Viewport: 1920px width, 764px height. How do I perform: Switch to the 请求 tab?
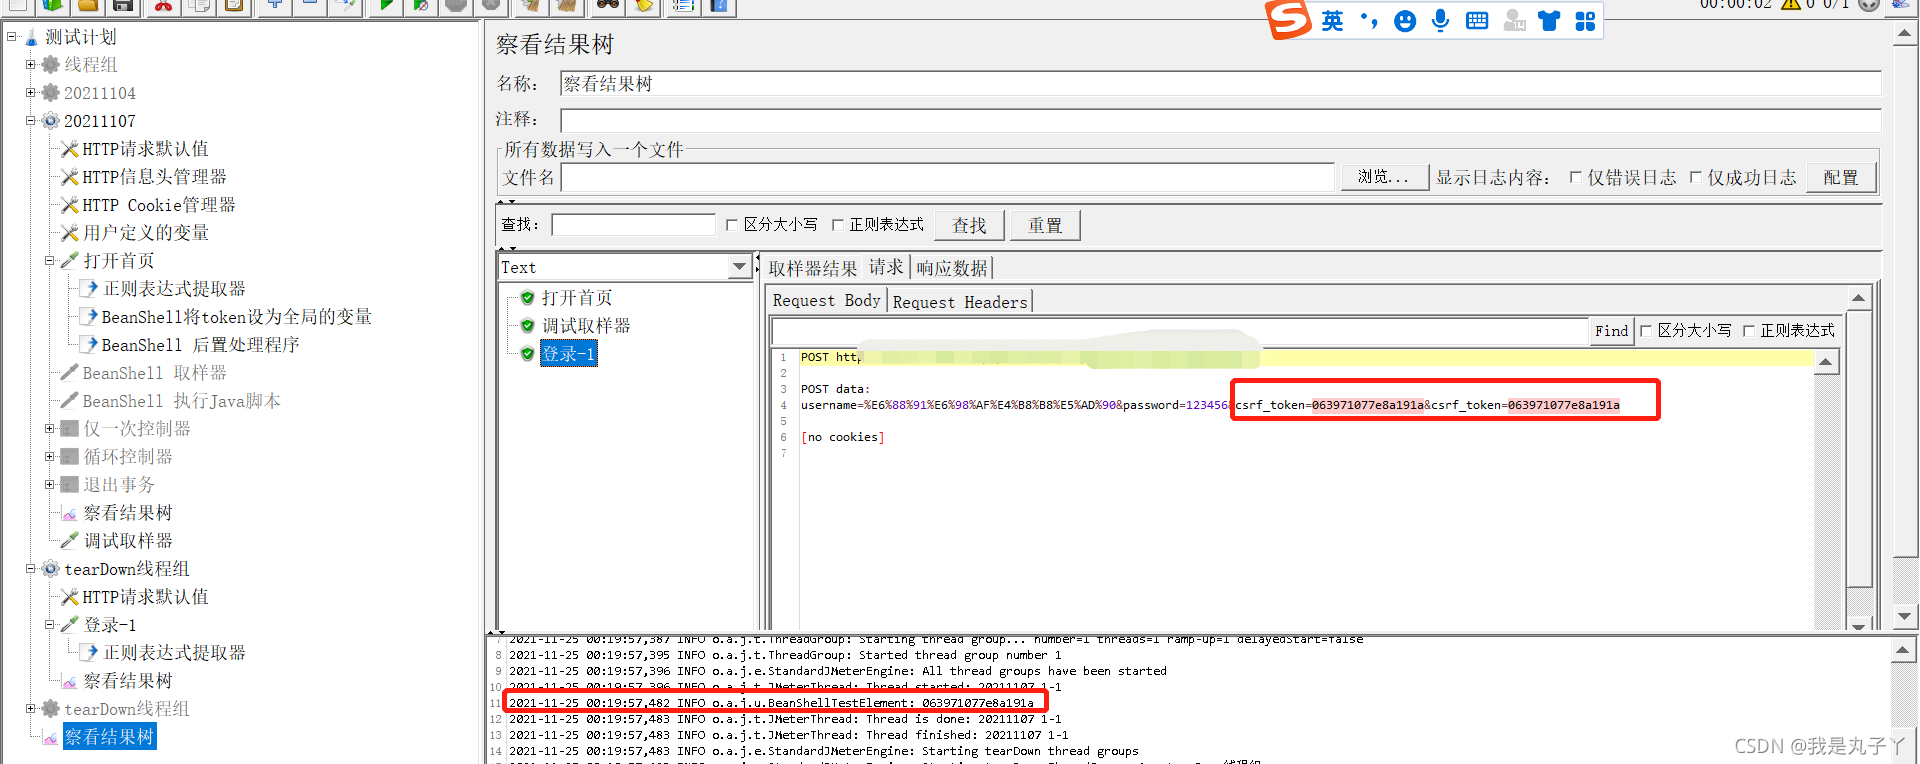point(886,268)
